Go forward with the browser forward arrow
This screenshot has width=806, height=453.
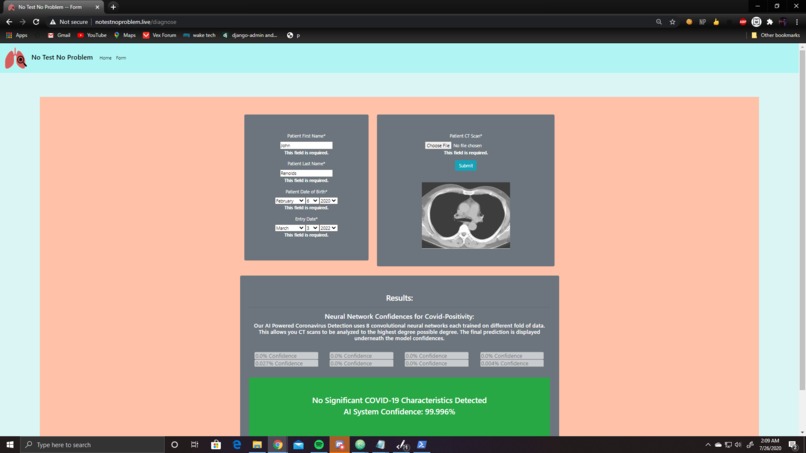[x=22, y=22]
